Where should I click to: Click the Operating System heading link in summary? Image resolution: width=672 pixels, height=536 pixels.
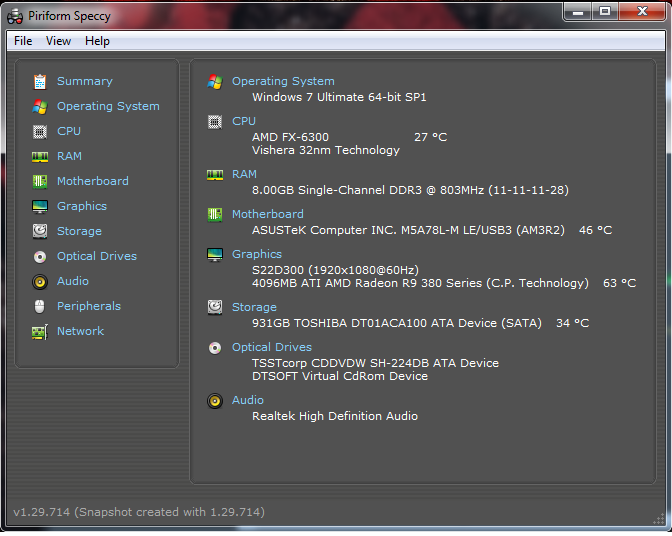click(283, 81)
